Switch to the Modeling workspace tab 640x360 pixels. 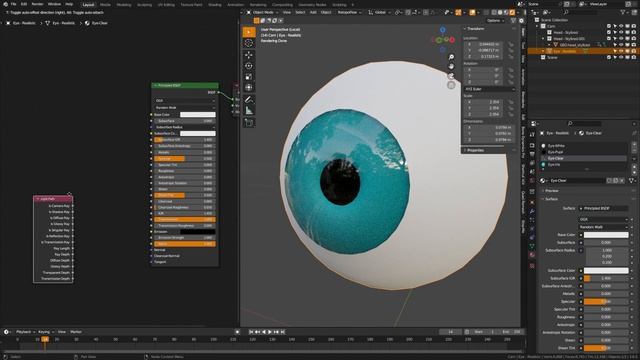tap(124, 4)
